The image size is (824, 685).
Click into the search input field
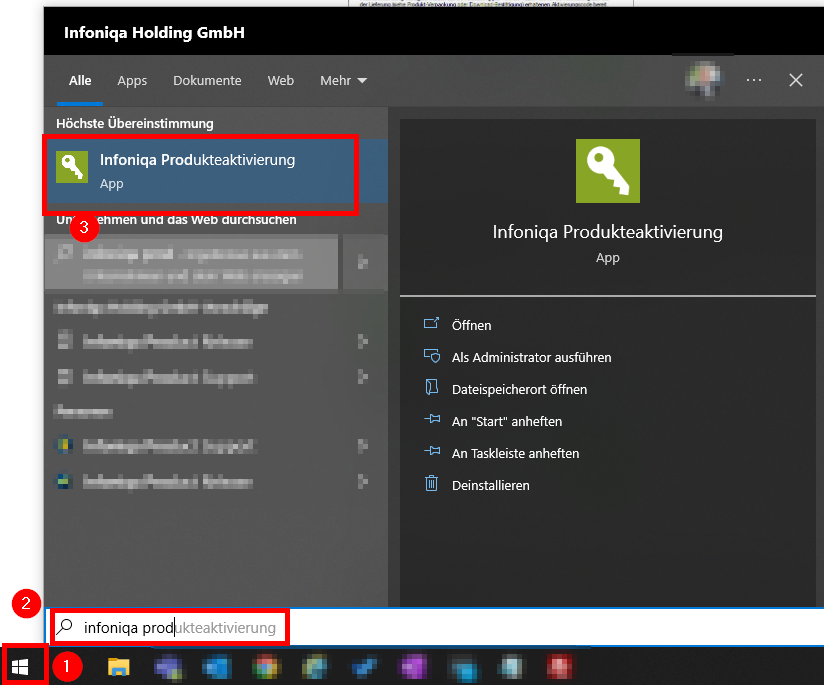click(x=436, y=627)
